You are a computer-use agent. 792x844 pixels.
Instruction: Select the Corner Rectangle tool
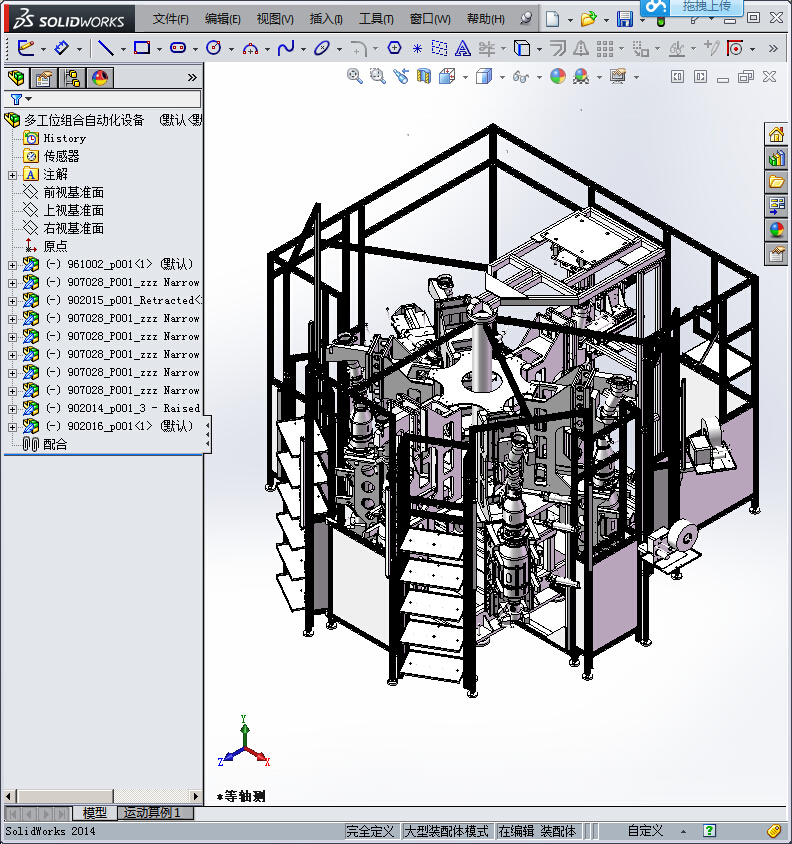(x=142, y=48)
